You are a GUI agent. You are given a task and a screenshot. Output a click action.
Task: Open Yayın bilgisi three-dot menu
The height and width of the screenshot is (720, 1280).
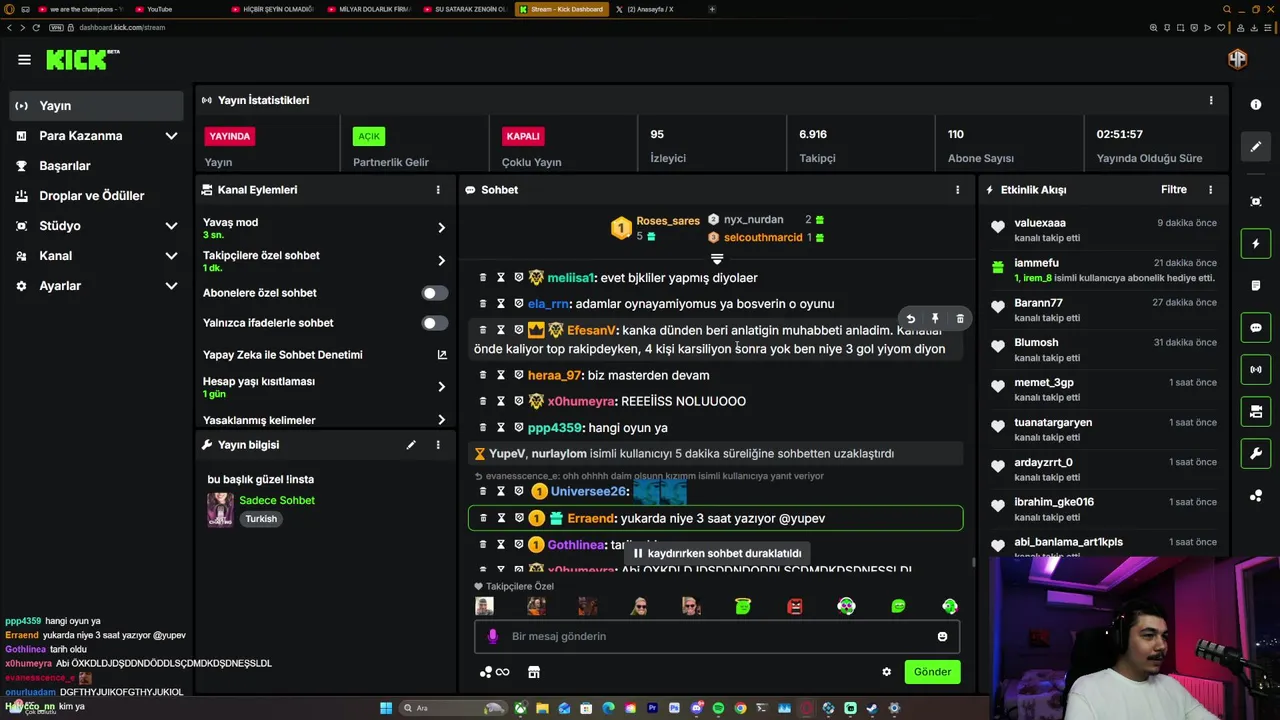click(437, 445)
